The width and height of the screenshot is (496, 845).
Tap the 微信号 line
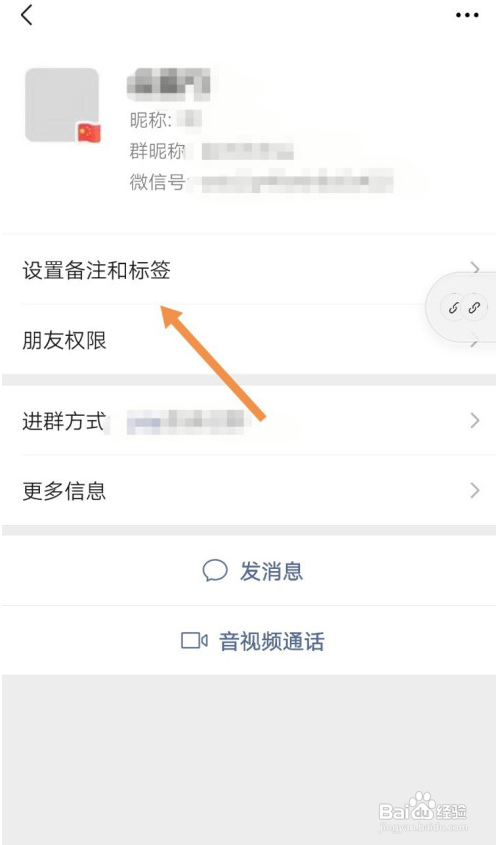pos(261,182)
